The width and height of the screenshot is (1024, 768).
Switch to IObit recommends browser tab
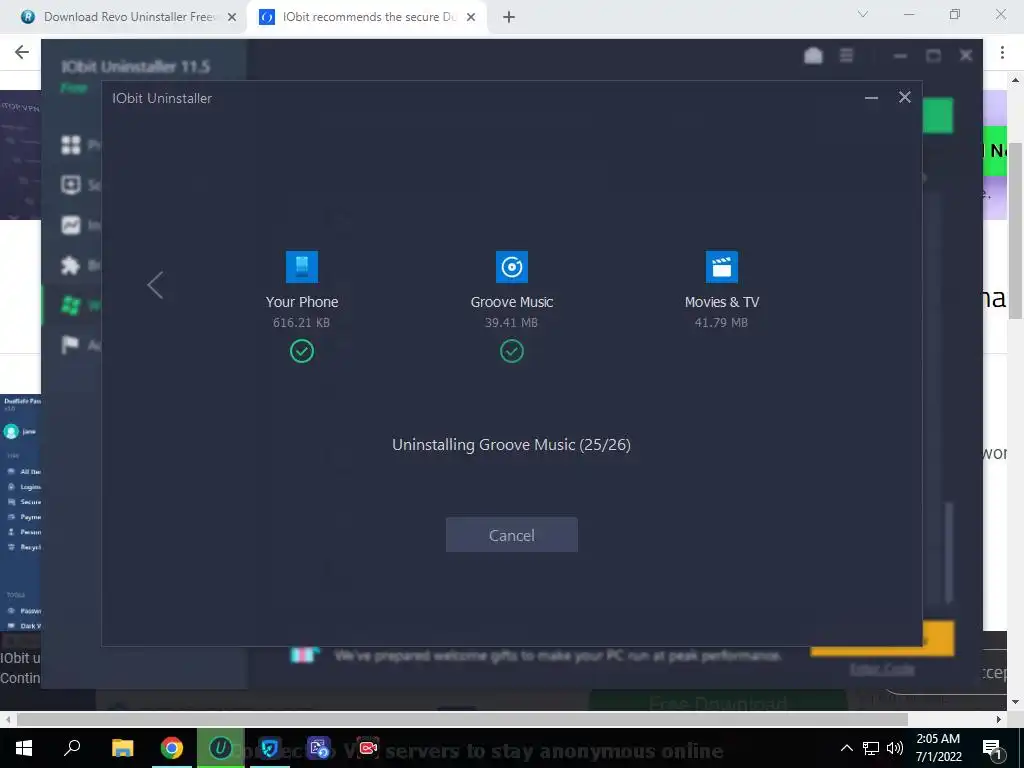[x=366, y=17]
